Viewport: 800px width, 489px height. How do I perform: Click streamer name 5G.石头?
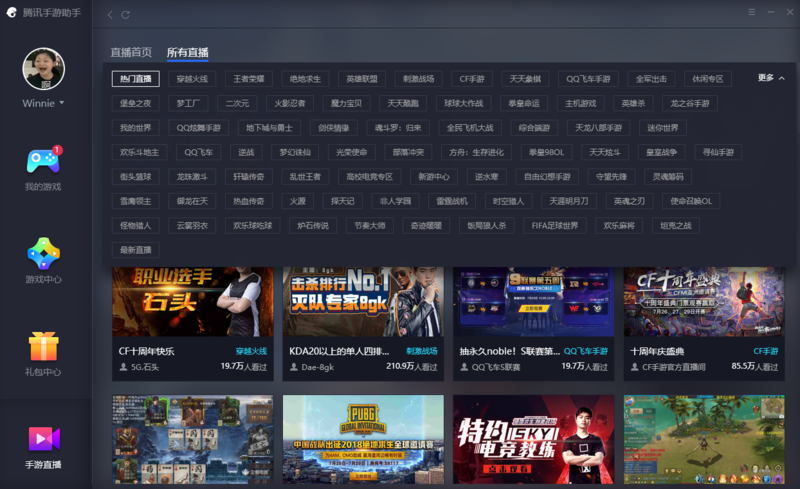click(145, 367)
